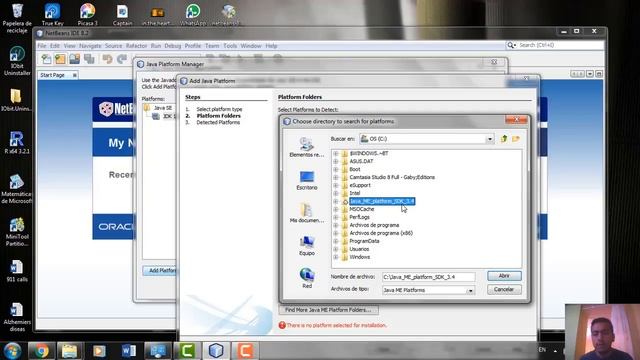
Task: Open the Elementos recientes shortcut in file chooser
Action: [306, 147]
